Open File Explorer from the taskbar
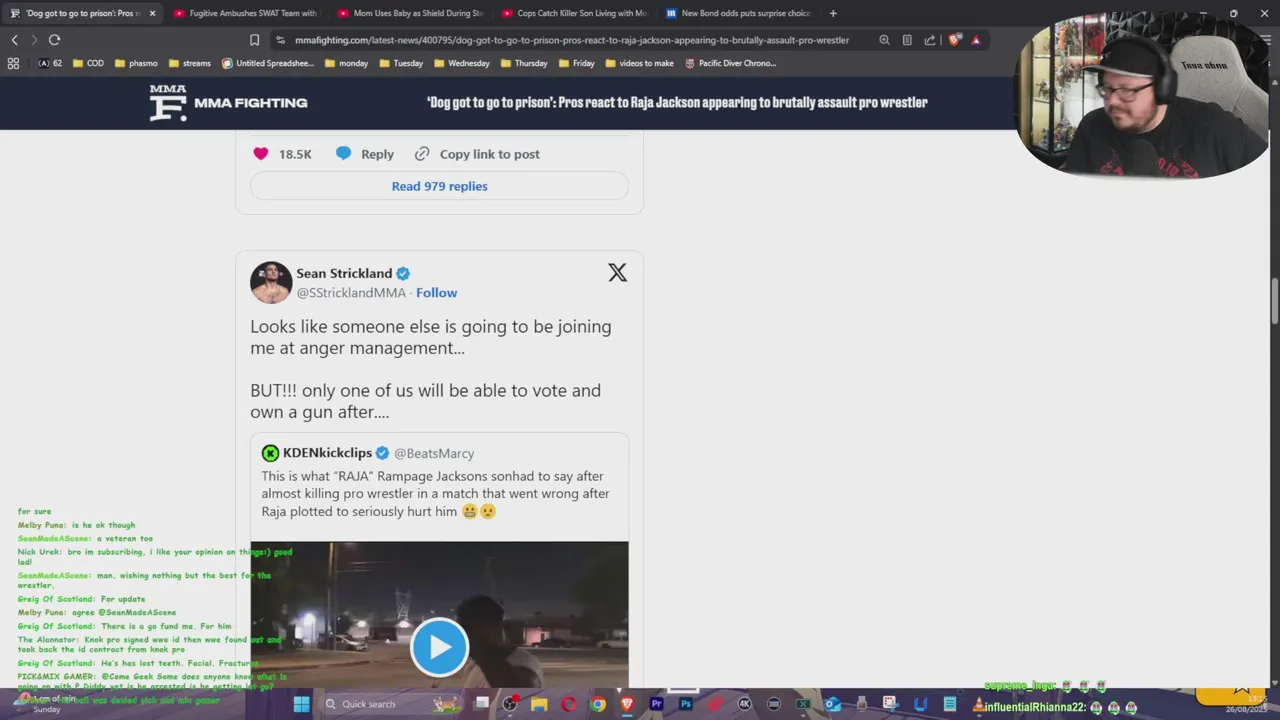 tap(539, 704)
